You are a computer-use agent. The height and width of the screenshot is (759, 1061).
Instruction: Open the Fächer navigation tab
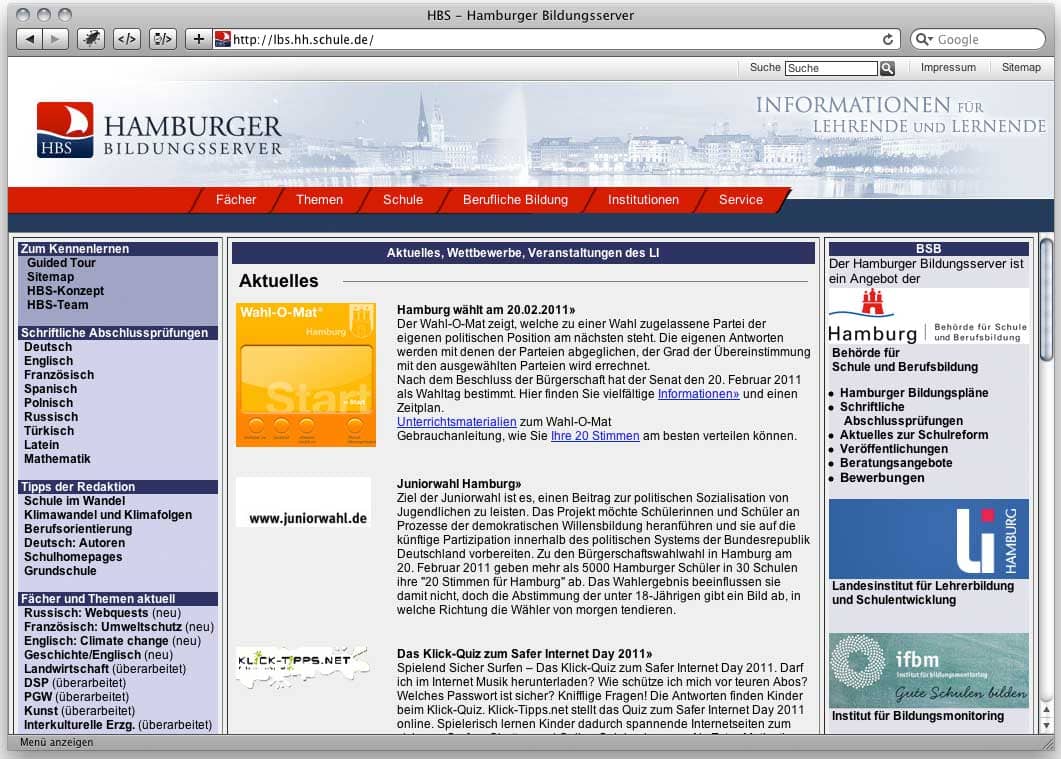coord(236,199)
